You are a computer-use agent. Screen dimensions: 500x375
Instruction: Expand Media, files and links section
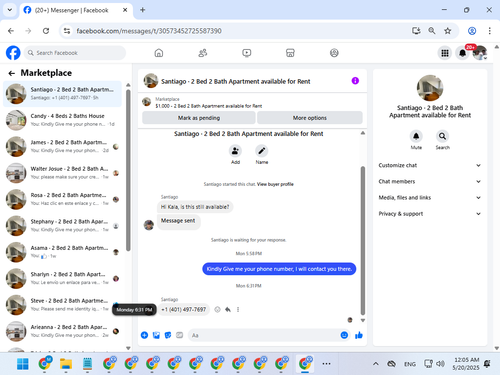430,197
